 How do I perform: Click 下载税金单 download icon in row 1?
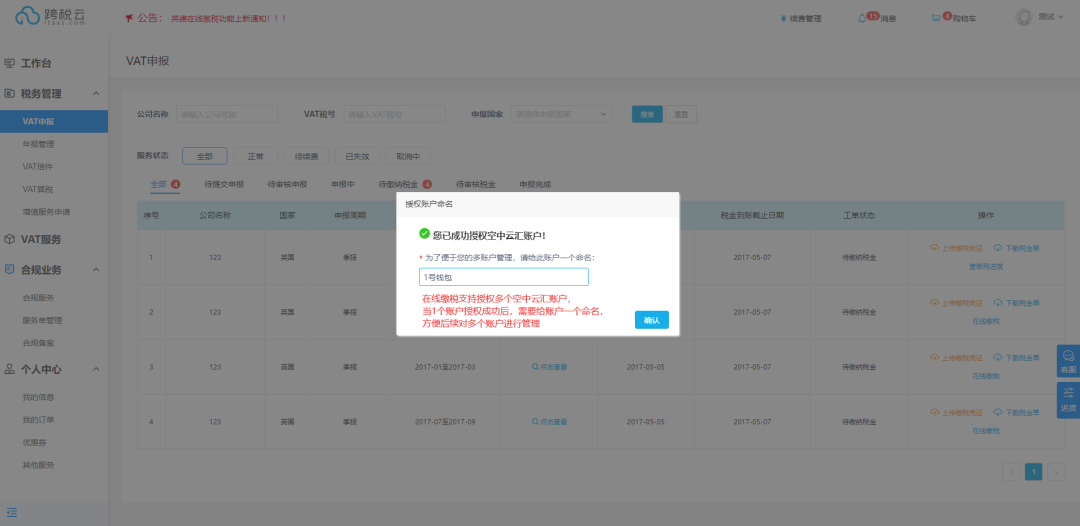tap(998, 248)
